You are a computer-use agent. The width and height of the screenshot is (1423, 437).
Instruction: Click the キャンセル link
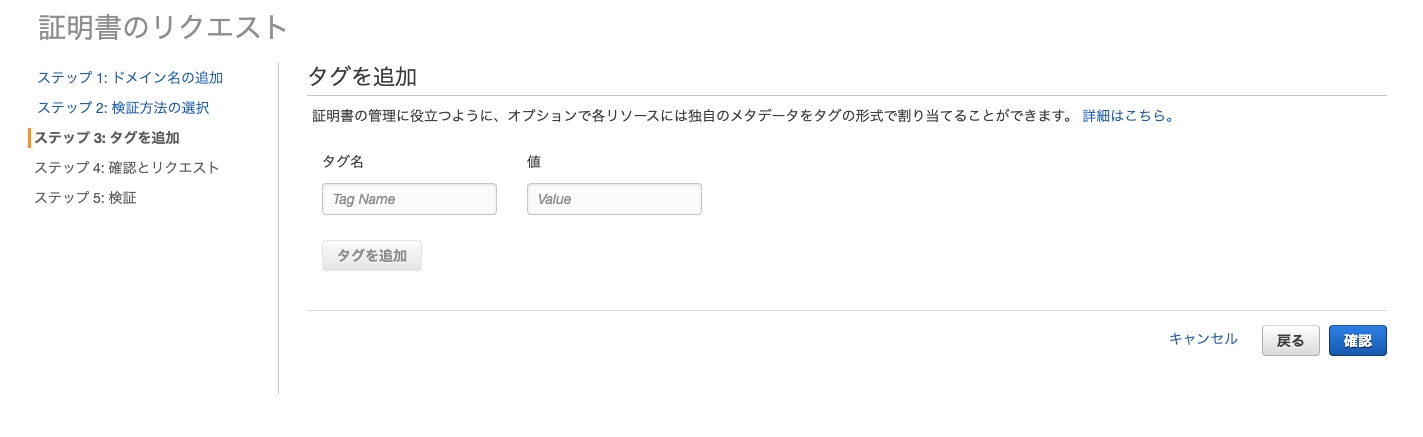click(1203, 339)
